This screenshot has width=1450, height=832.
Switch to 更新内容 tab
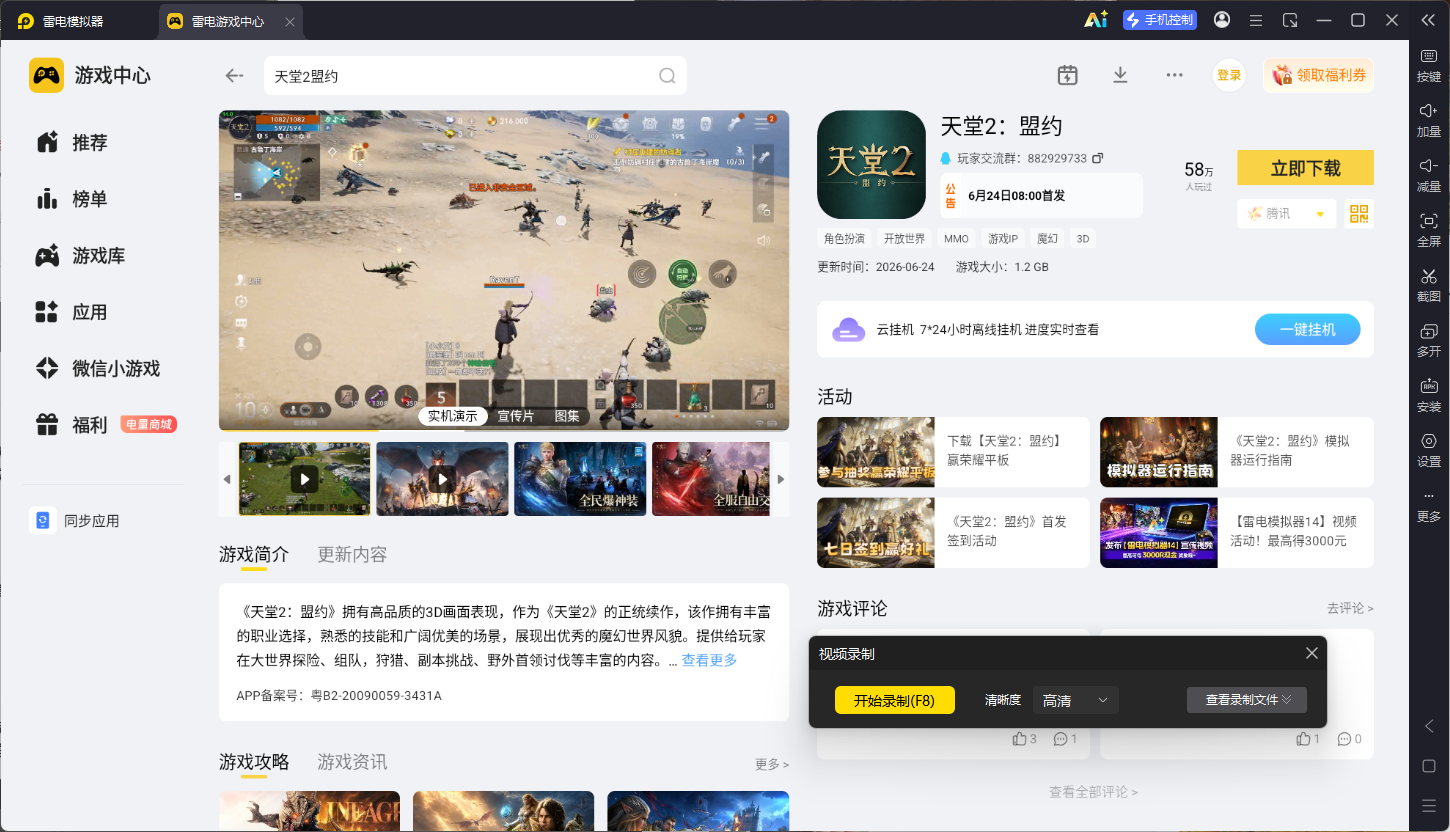point(352,554)
